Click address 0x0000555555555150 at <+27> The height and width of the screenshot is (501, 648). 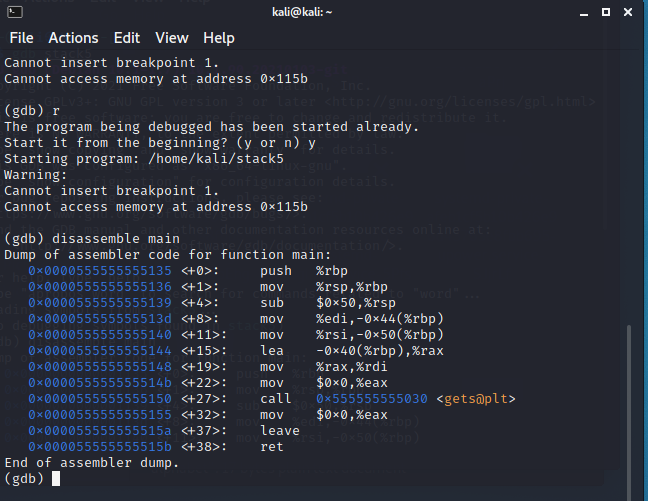[100, 399]
